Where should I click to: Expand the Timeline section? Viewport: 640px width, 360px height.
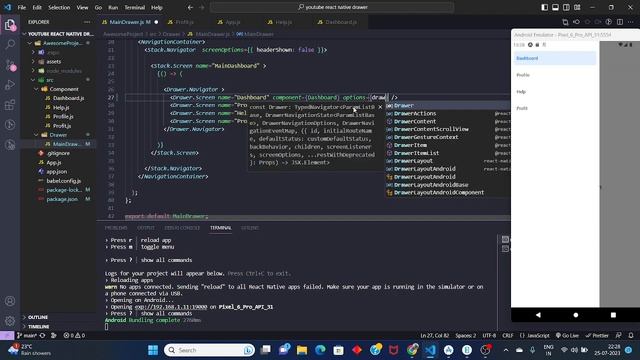point(39,327)
